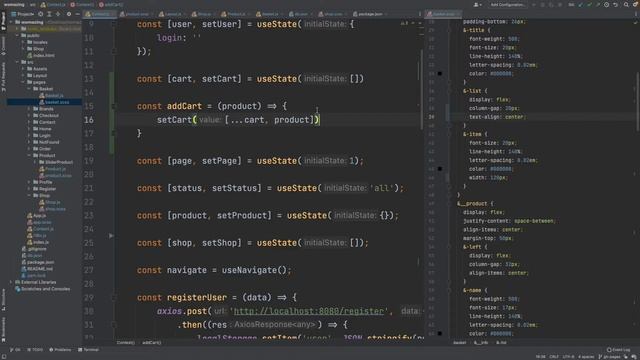640x360 pixels.
Task: Click line number 16 in editor gutter
Action: tap(89, 120)
